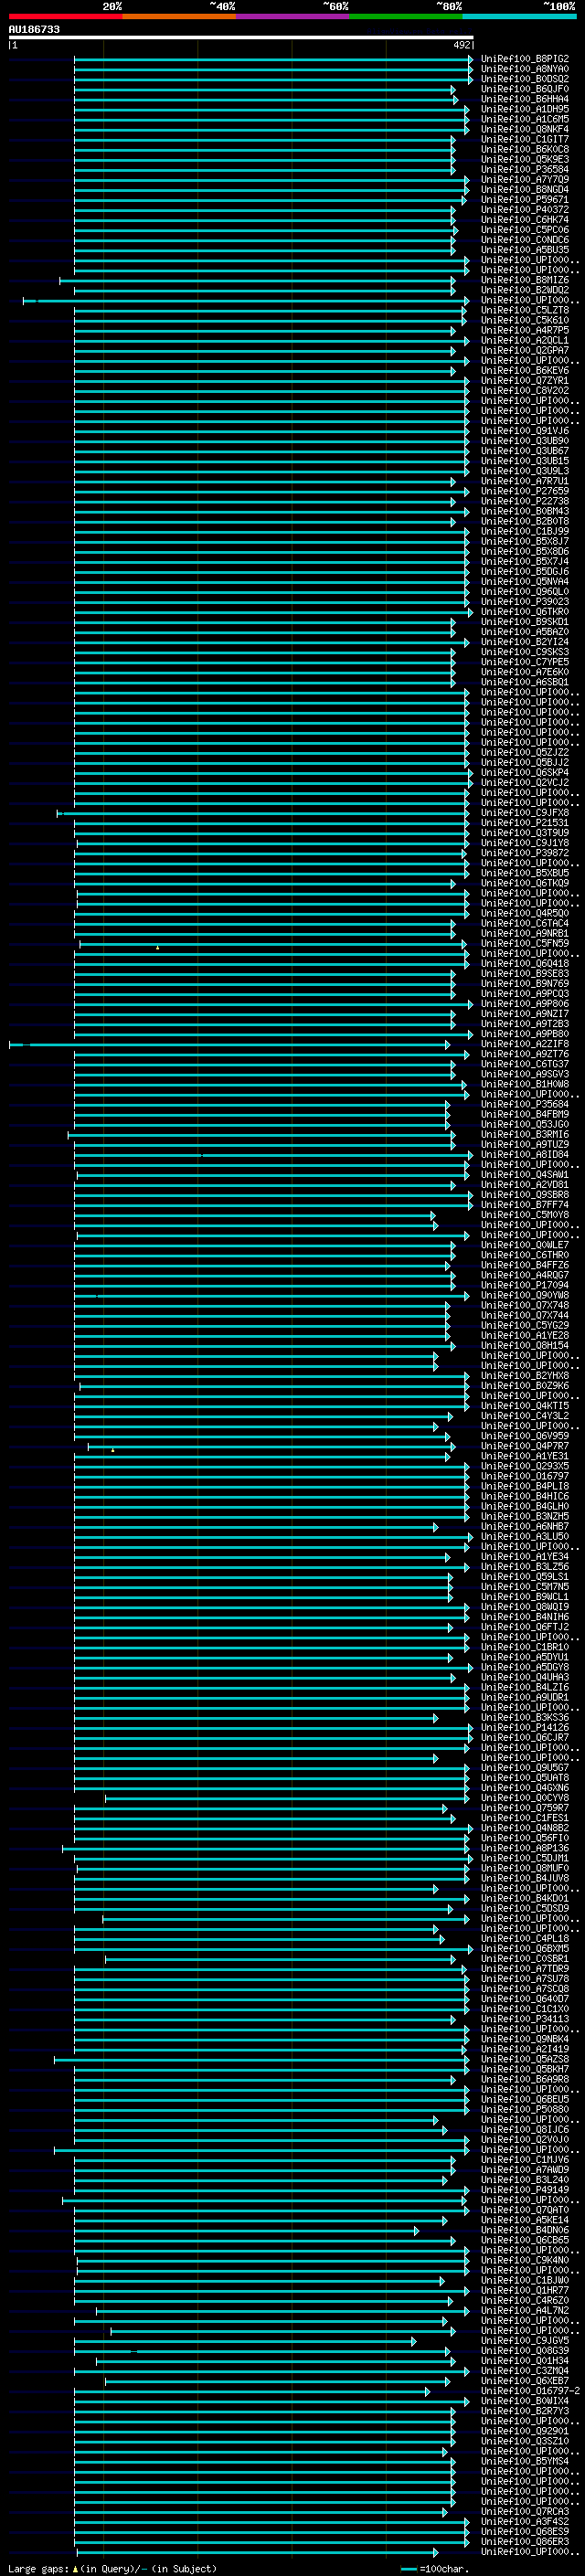
Task: Select hit label UniRef100_A2ZIF8
Action: pos(525,1044)
